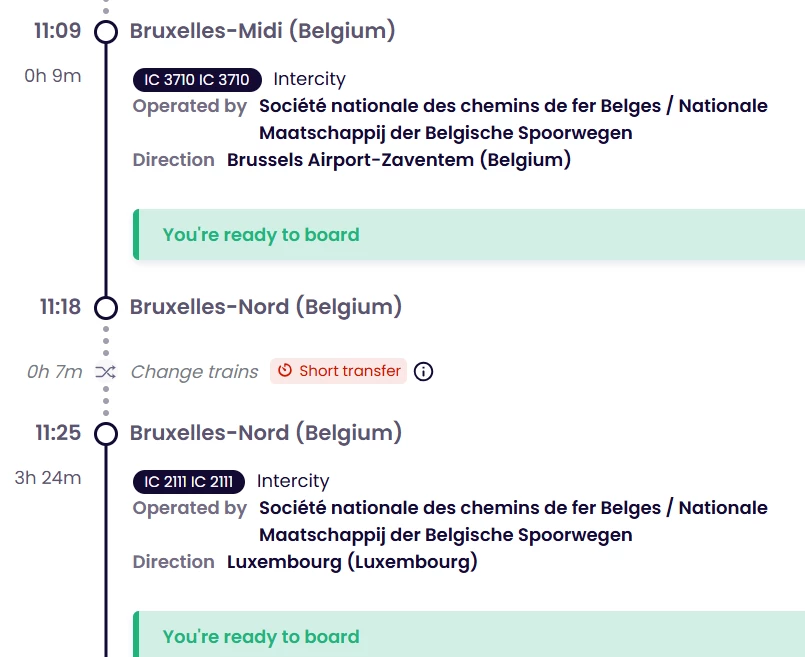The image size is (805, 657).
Task: Open the 11:25 Bruxelles-Nord departure station name
Action: [x=265, y=433]
